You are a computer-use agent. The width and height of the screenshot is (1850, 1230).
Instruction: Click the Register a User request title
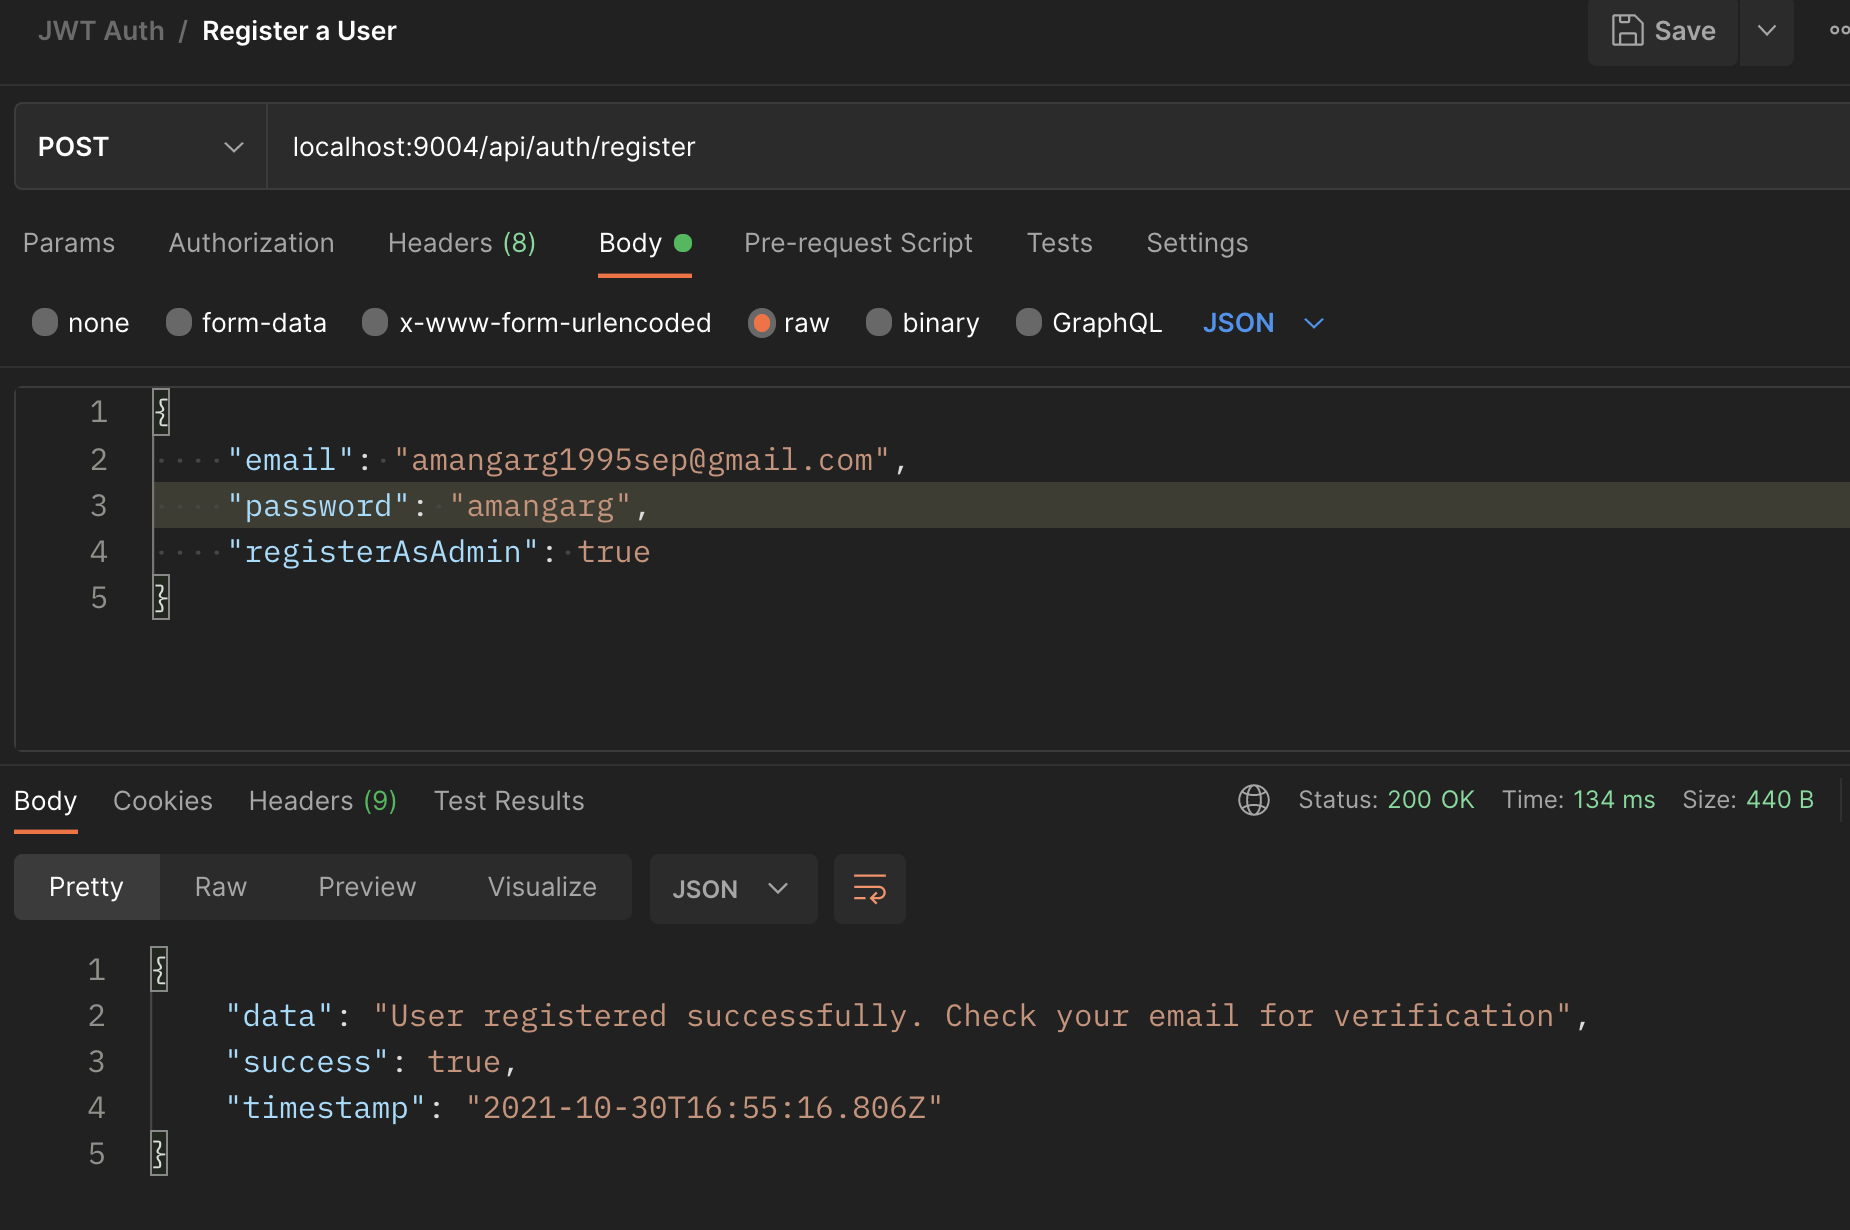[299, 31]
